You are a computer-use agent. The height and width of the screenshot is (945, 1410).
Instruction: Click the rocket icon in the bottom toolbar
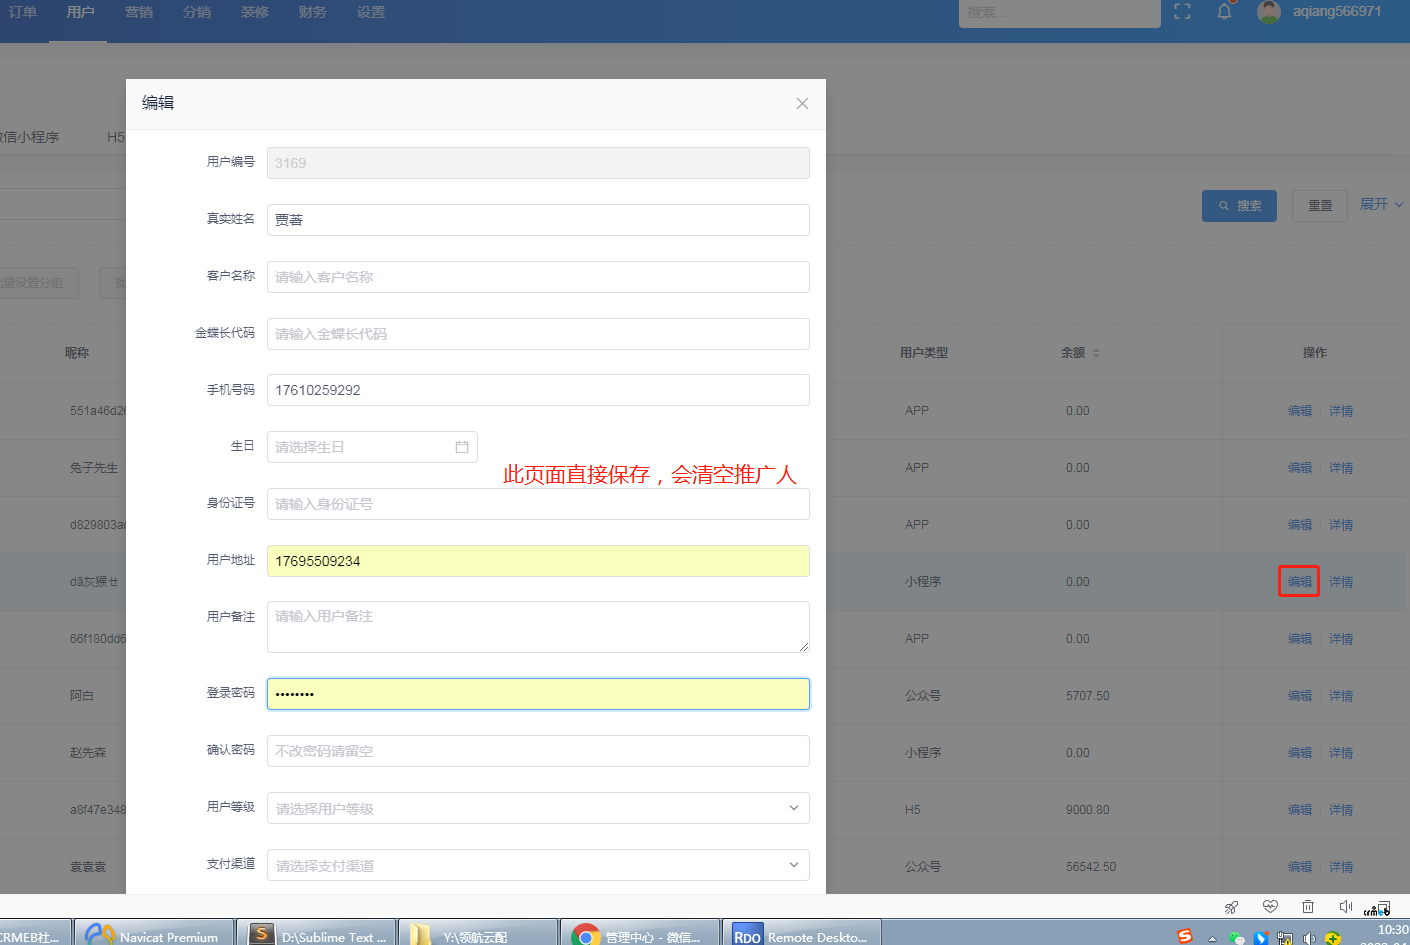1231,907
